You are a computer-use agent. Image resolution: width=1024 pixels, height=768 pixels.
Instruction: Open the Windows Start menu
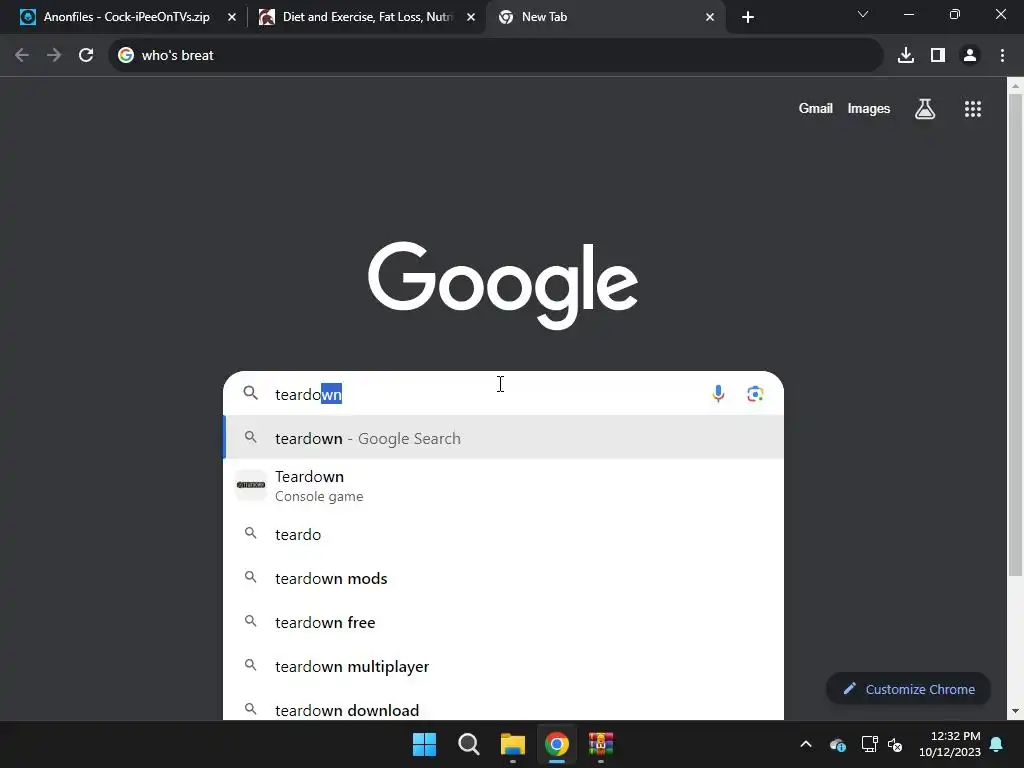point(424,744)
